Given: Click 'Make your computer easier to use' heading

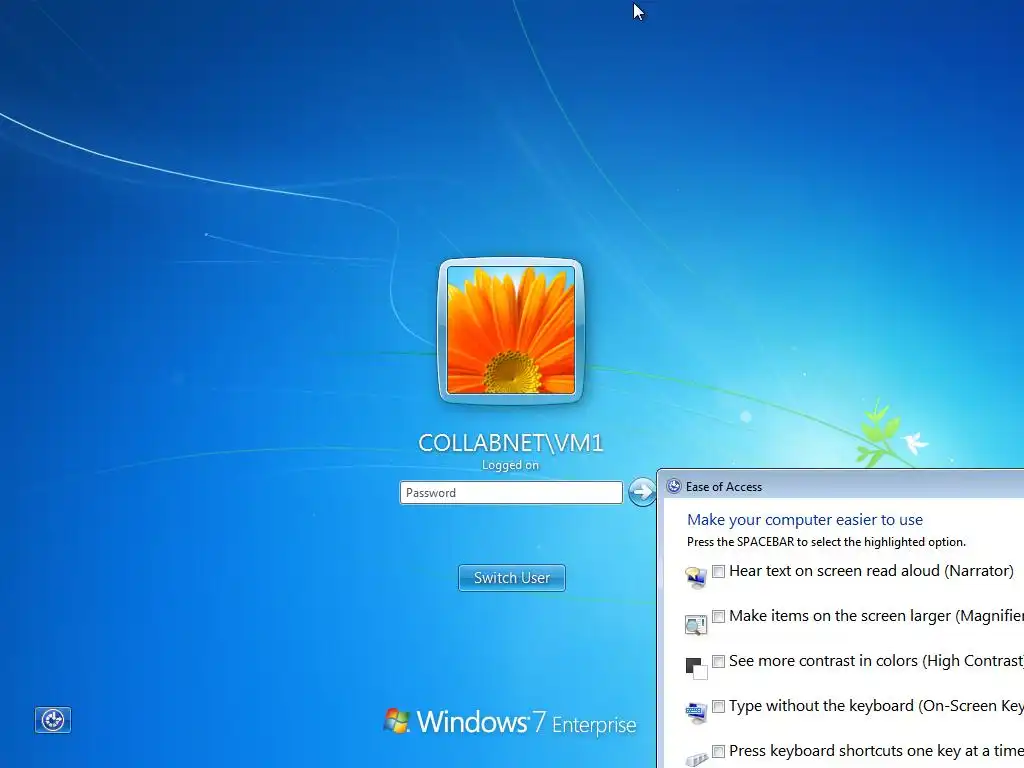Looking at the screenshot, I should (805, 520).
